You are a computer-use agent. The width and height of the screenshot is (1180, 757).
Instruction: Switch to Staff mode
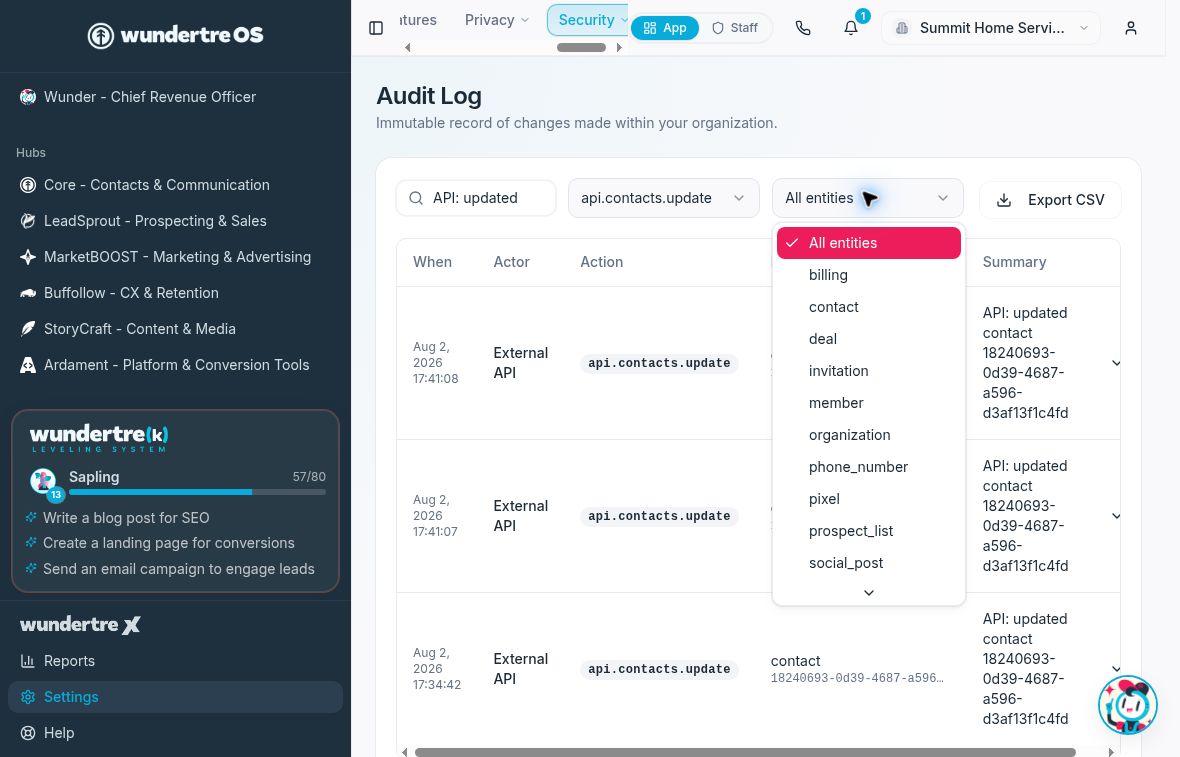(735, 28)
